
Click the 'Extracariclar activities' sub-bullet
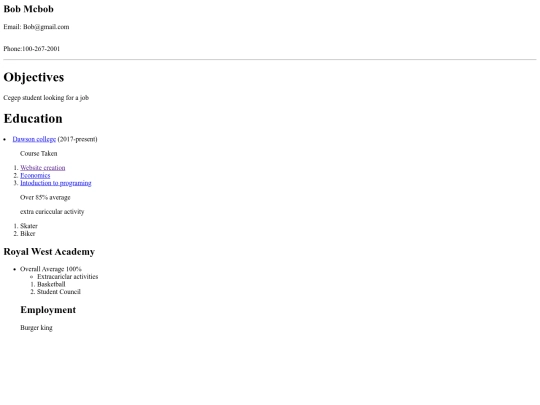click(x=68, y=277)
